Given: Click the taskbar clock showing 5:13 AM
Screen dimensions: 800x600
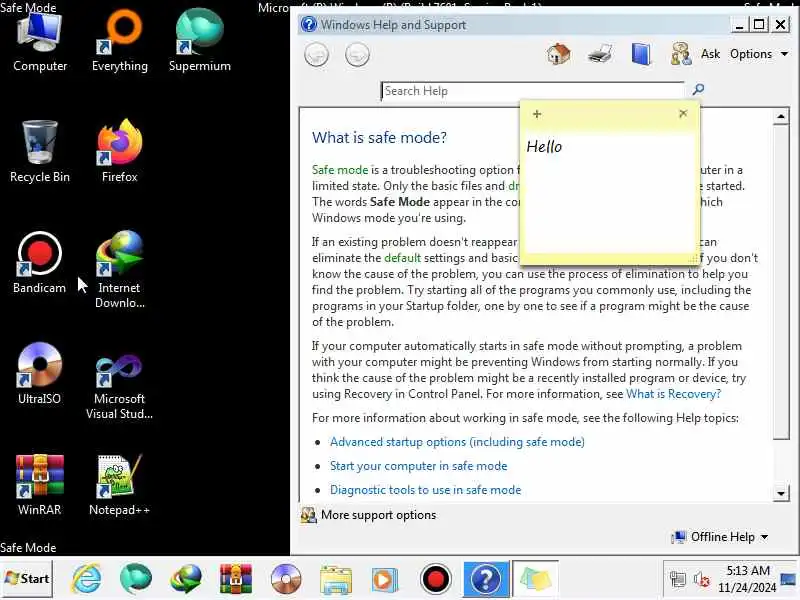Looking at the screenshot, I should pyautogui.click(x=747, y=579).
